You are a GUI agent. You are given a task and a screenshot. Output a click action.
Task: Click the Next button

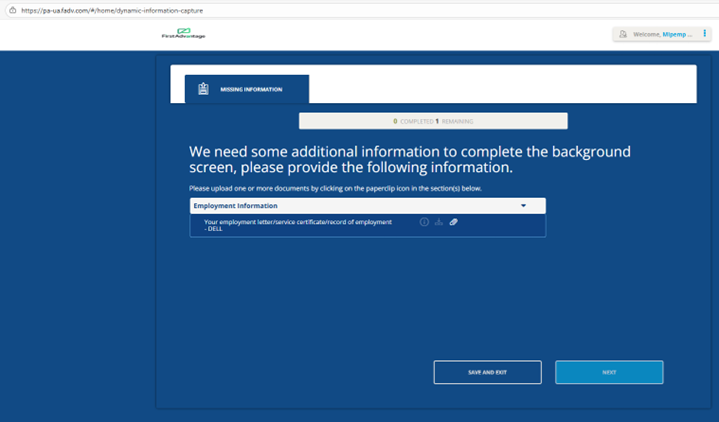[x=609, y=372]
